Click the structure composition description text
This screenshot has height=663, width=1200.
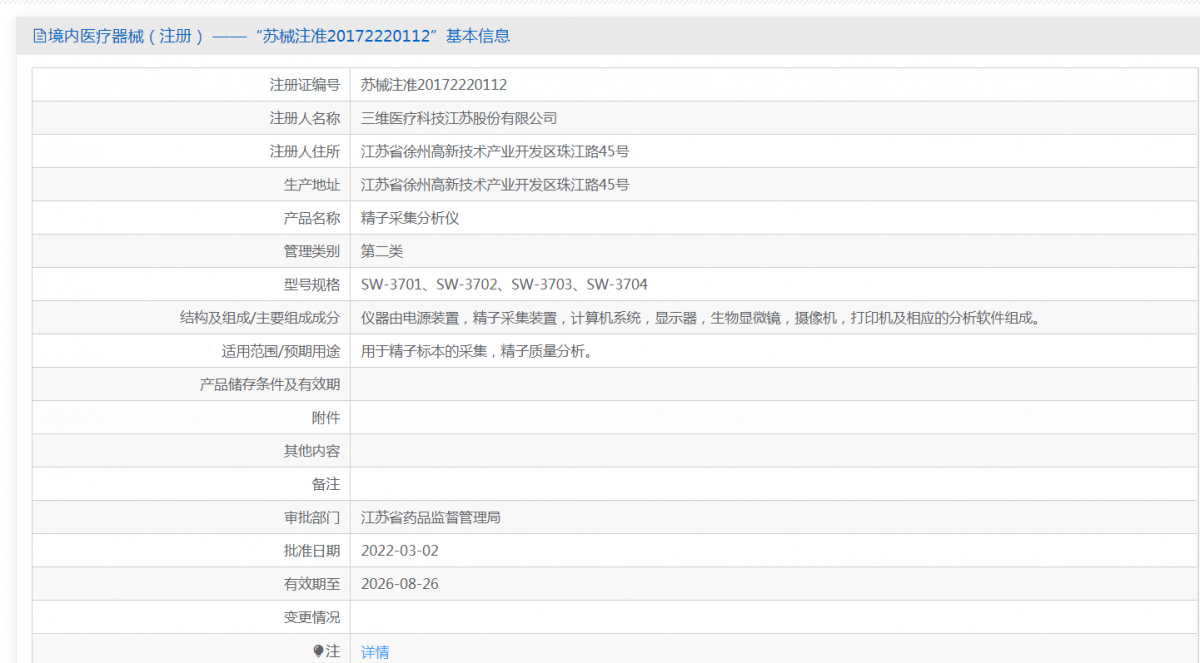click(x=701, y=318)
